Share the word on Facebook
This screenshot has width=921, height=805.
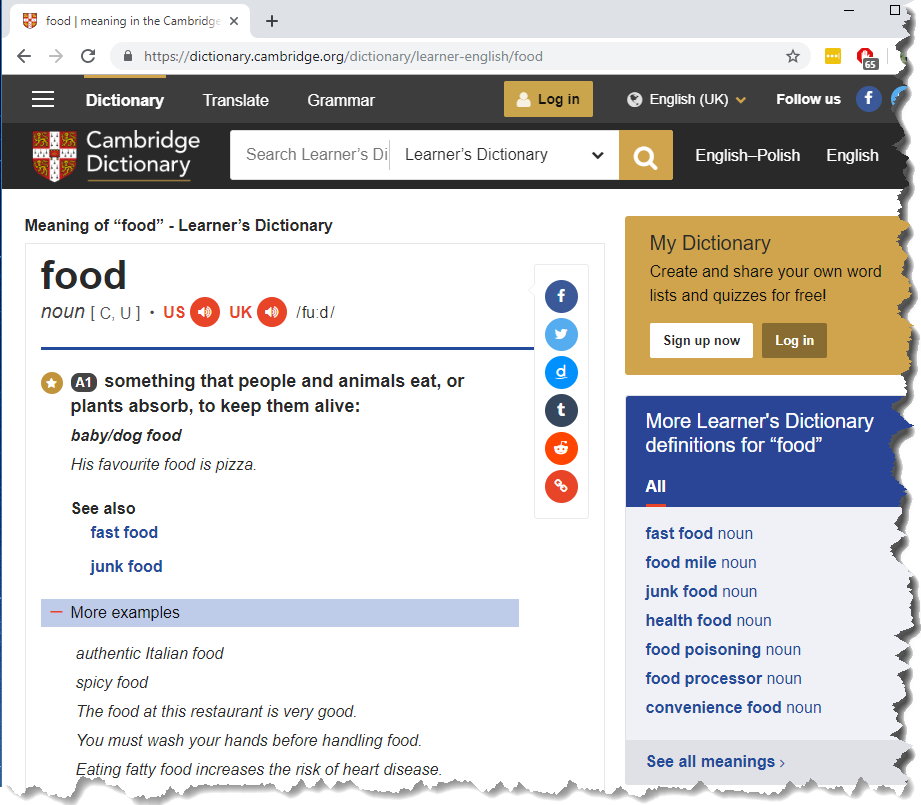click(x=561, y=296)
